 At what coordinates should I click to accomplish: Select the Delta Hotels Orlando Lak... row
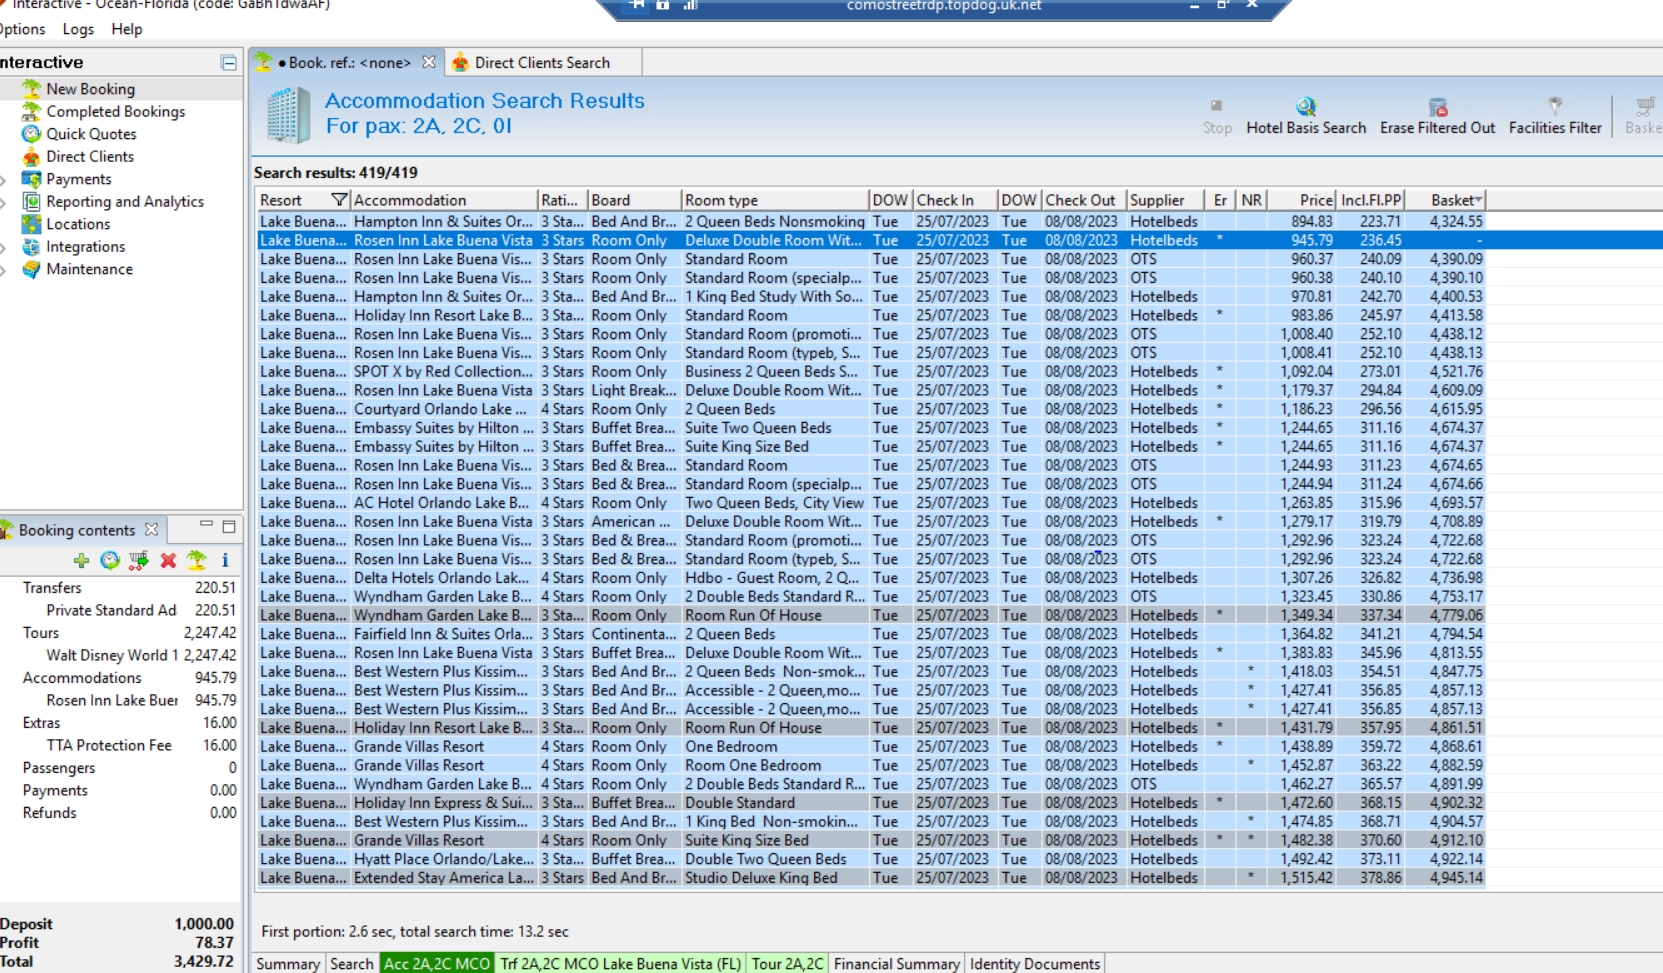point(870,578)
